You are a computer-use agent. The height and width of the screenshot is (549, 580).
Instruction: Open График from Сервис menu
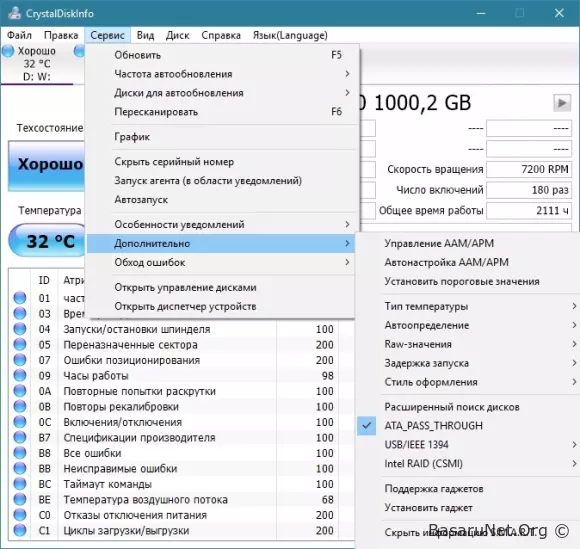coord(221,137)
